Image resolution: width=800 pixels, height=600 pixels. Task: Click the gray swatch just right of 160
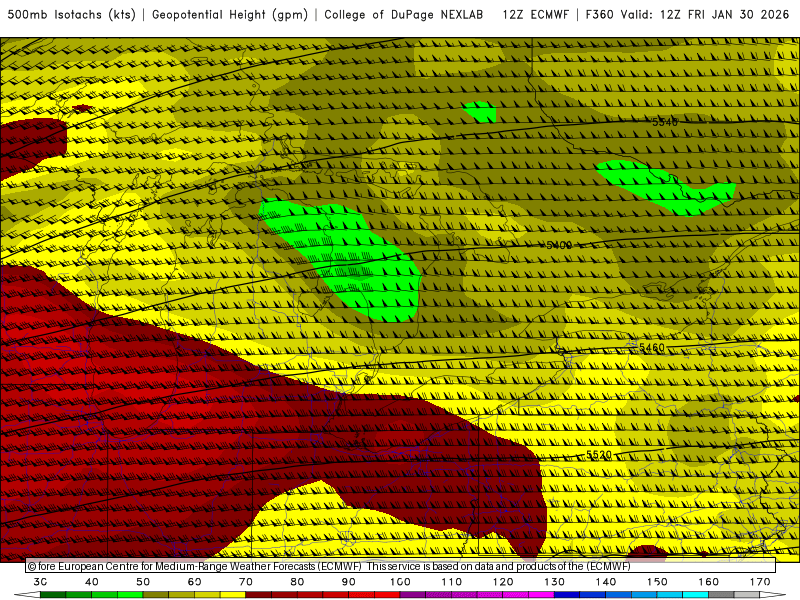(721, 595)
